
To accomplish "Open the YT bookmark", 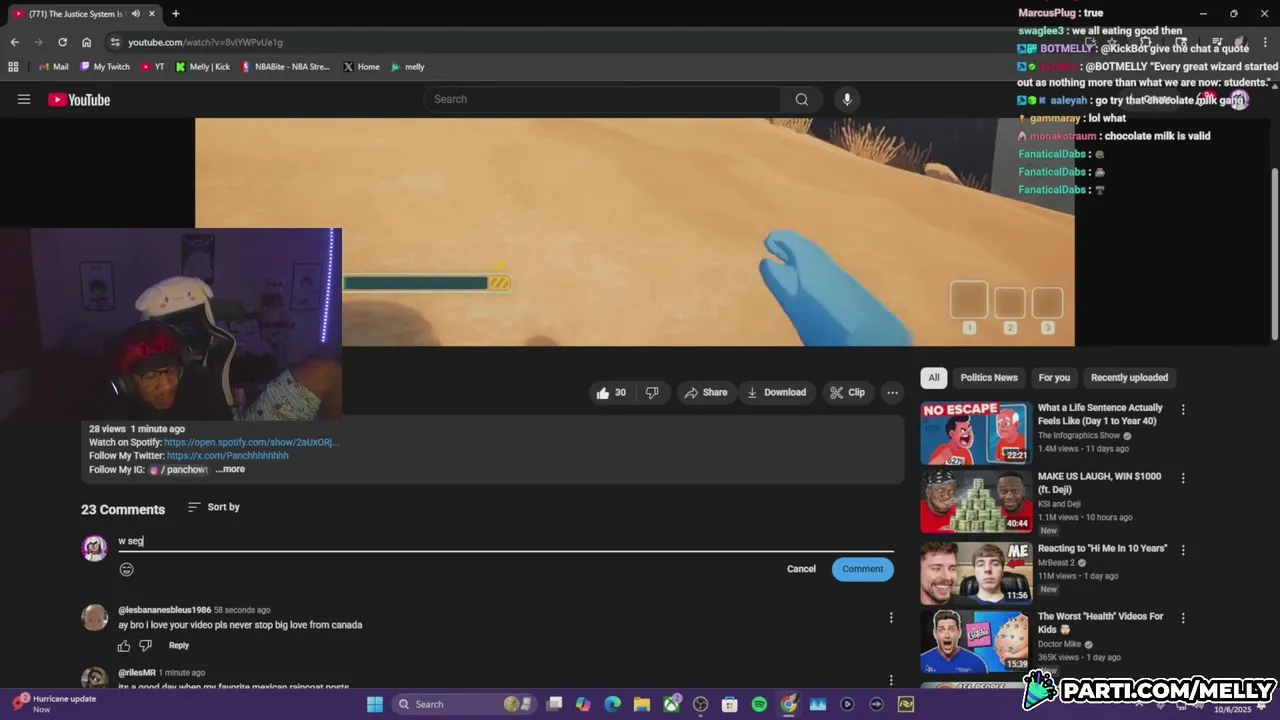I will pyautogui.click(x=153, y=67).
